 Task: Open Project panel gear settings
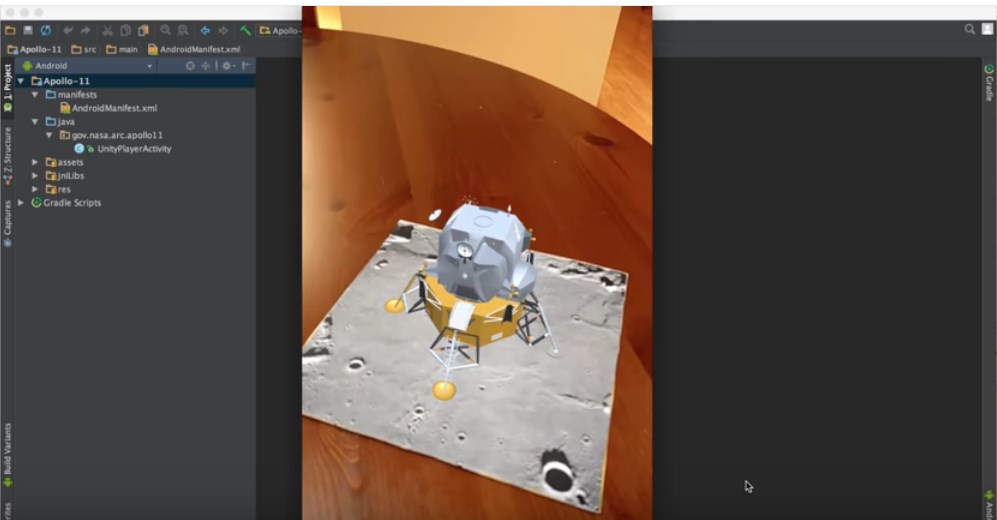tap(228, 65)
